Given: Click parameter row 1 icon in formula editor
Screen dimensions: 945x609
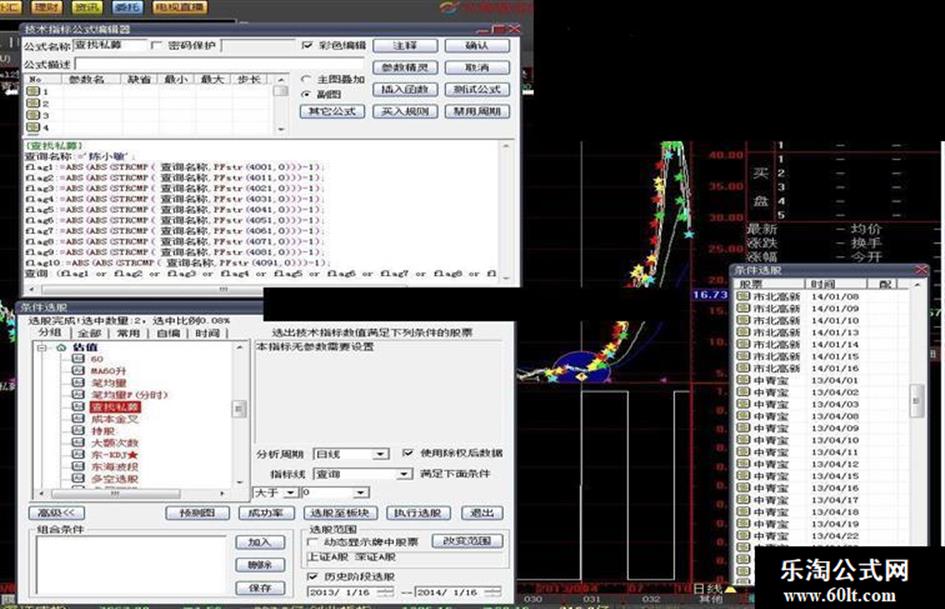Looking at the screenshot, I should (x=33, y=91).
